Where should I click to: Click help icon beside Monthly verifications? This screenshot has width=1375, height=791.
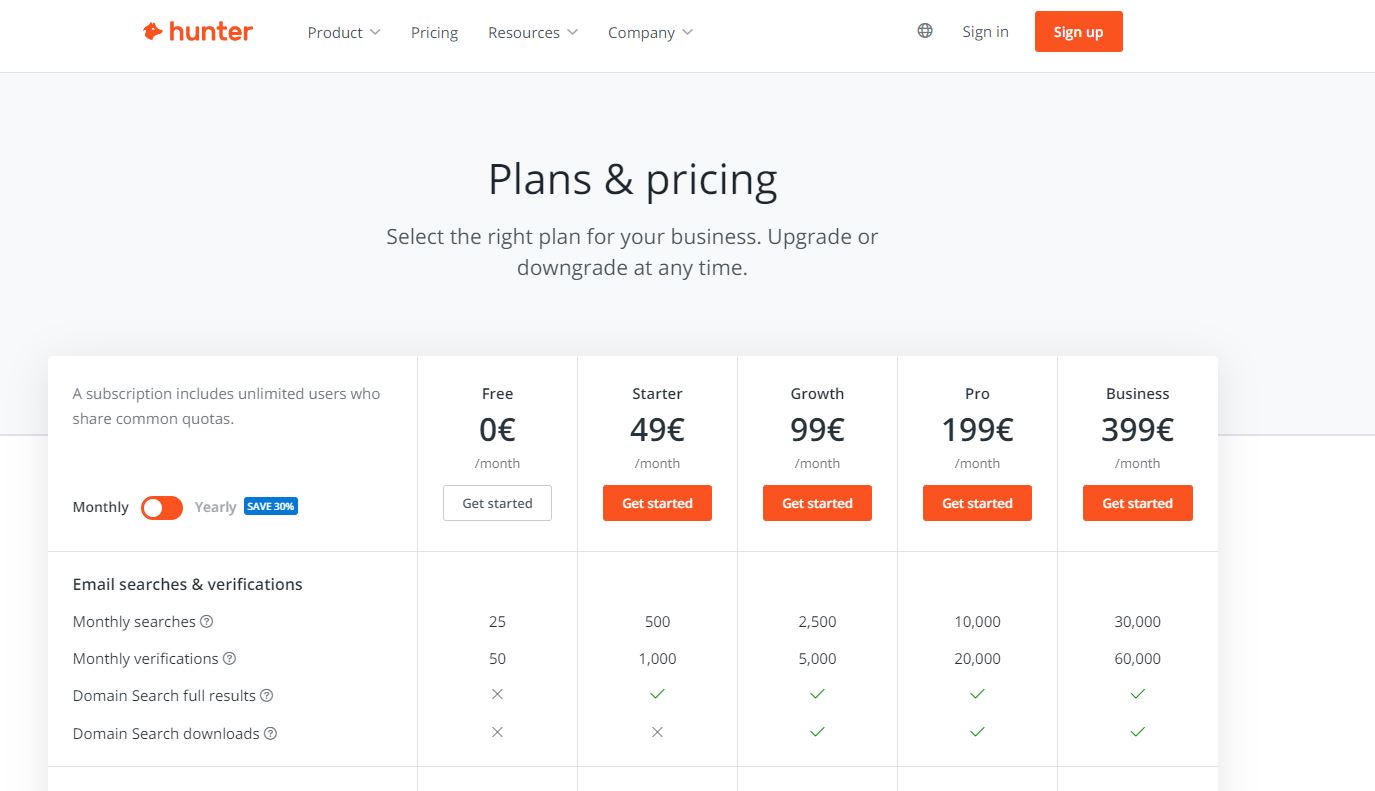click(x=230, y=658)
